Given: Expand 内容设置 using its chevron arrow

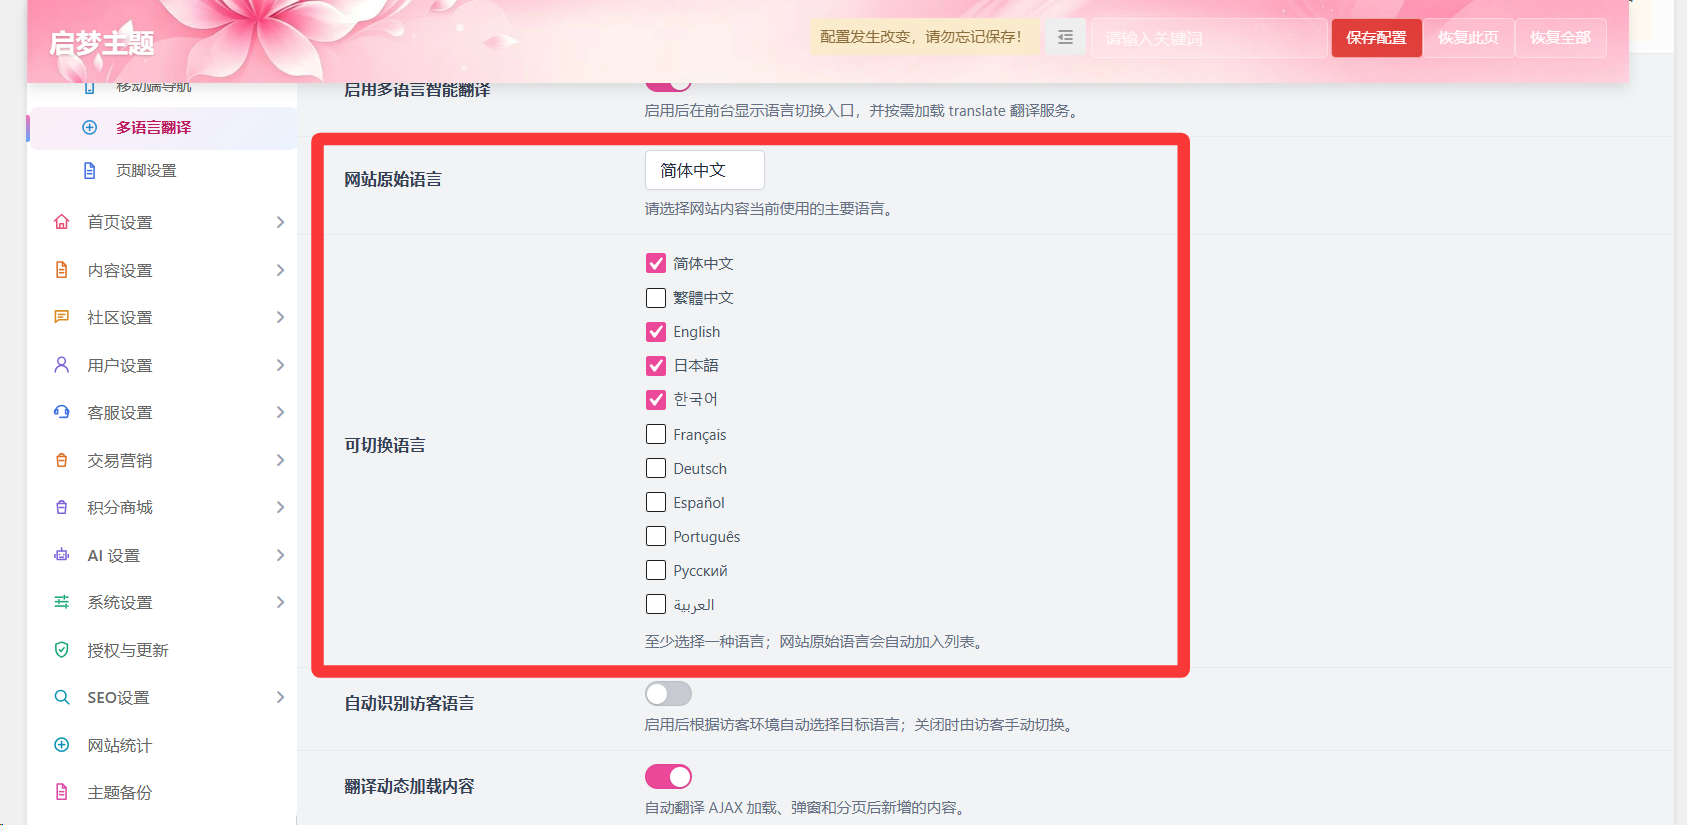Looking at the screenshot, I should pyautogui.click(x=280, y=270).
